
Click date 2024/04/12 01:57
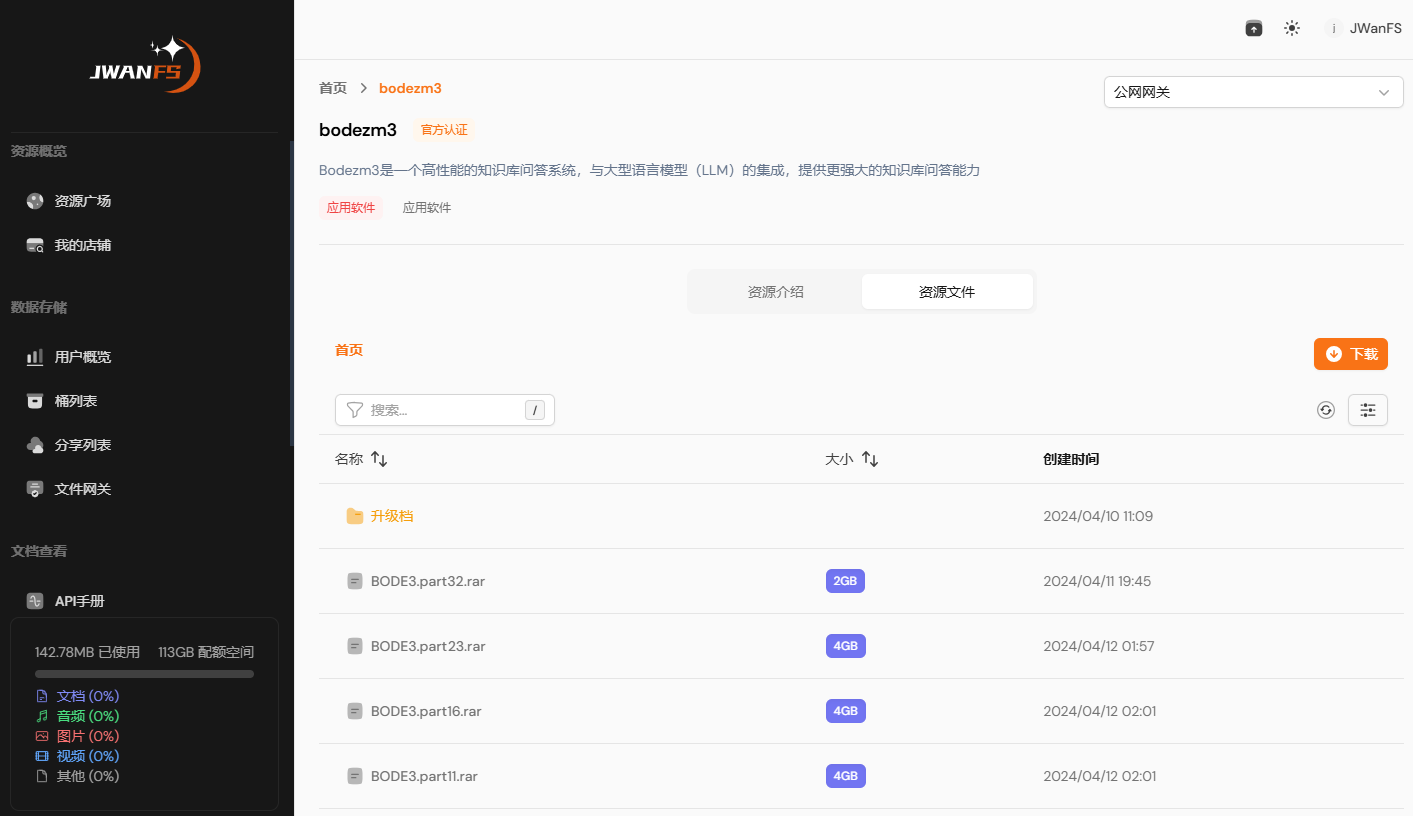pos(1099,646)
